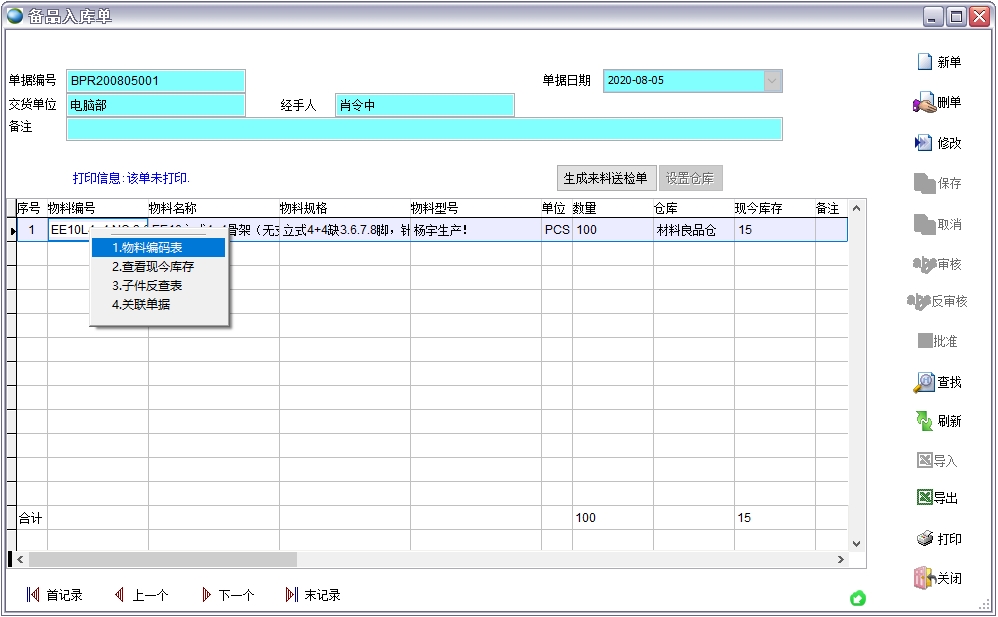Go to 首记录 (first record)
The height and width of the screenshot is (617, 998).
click(x=54, y=595)
